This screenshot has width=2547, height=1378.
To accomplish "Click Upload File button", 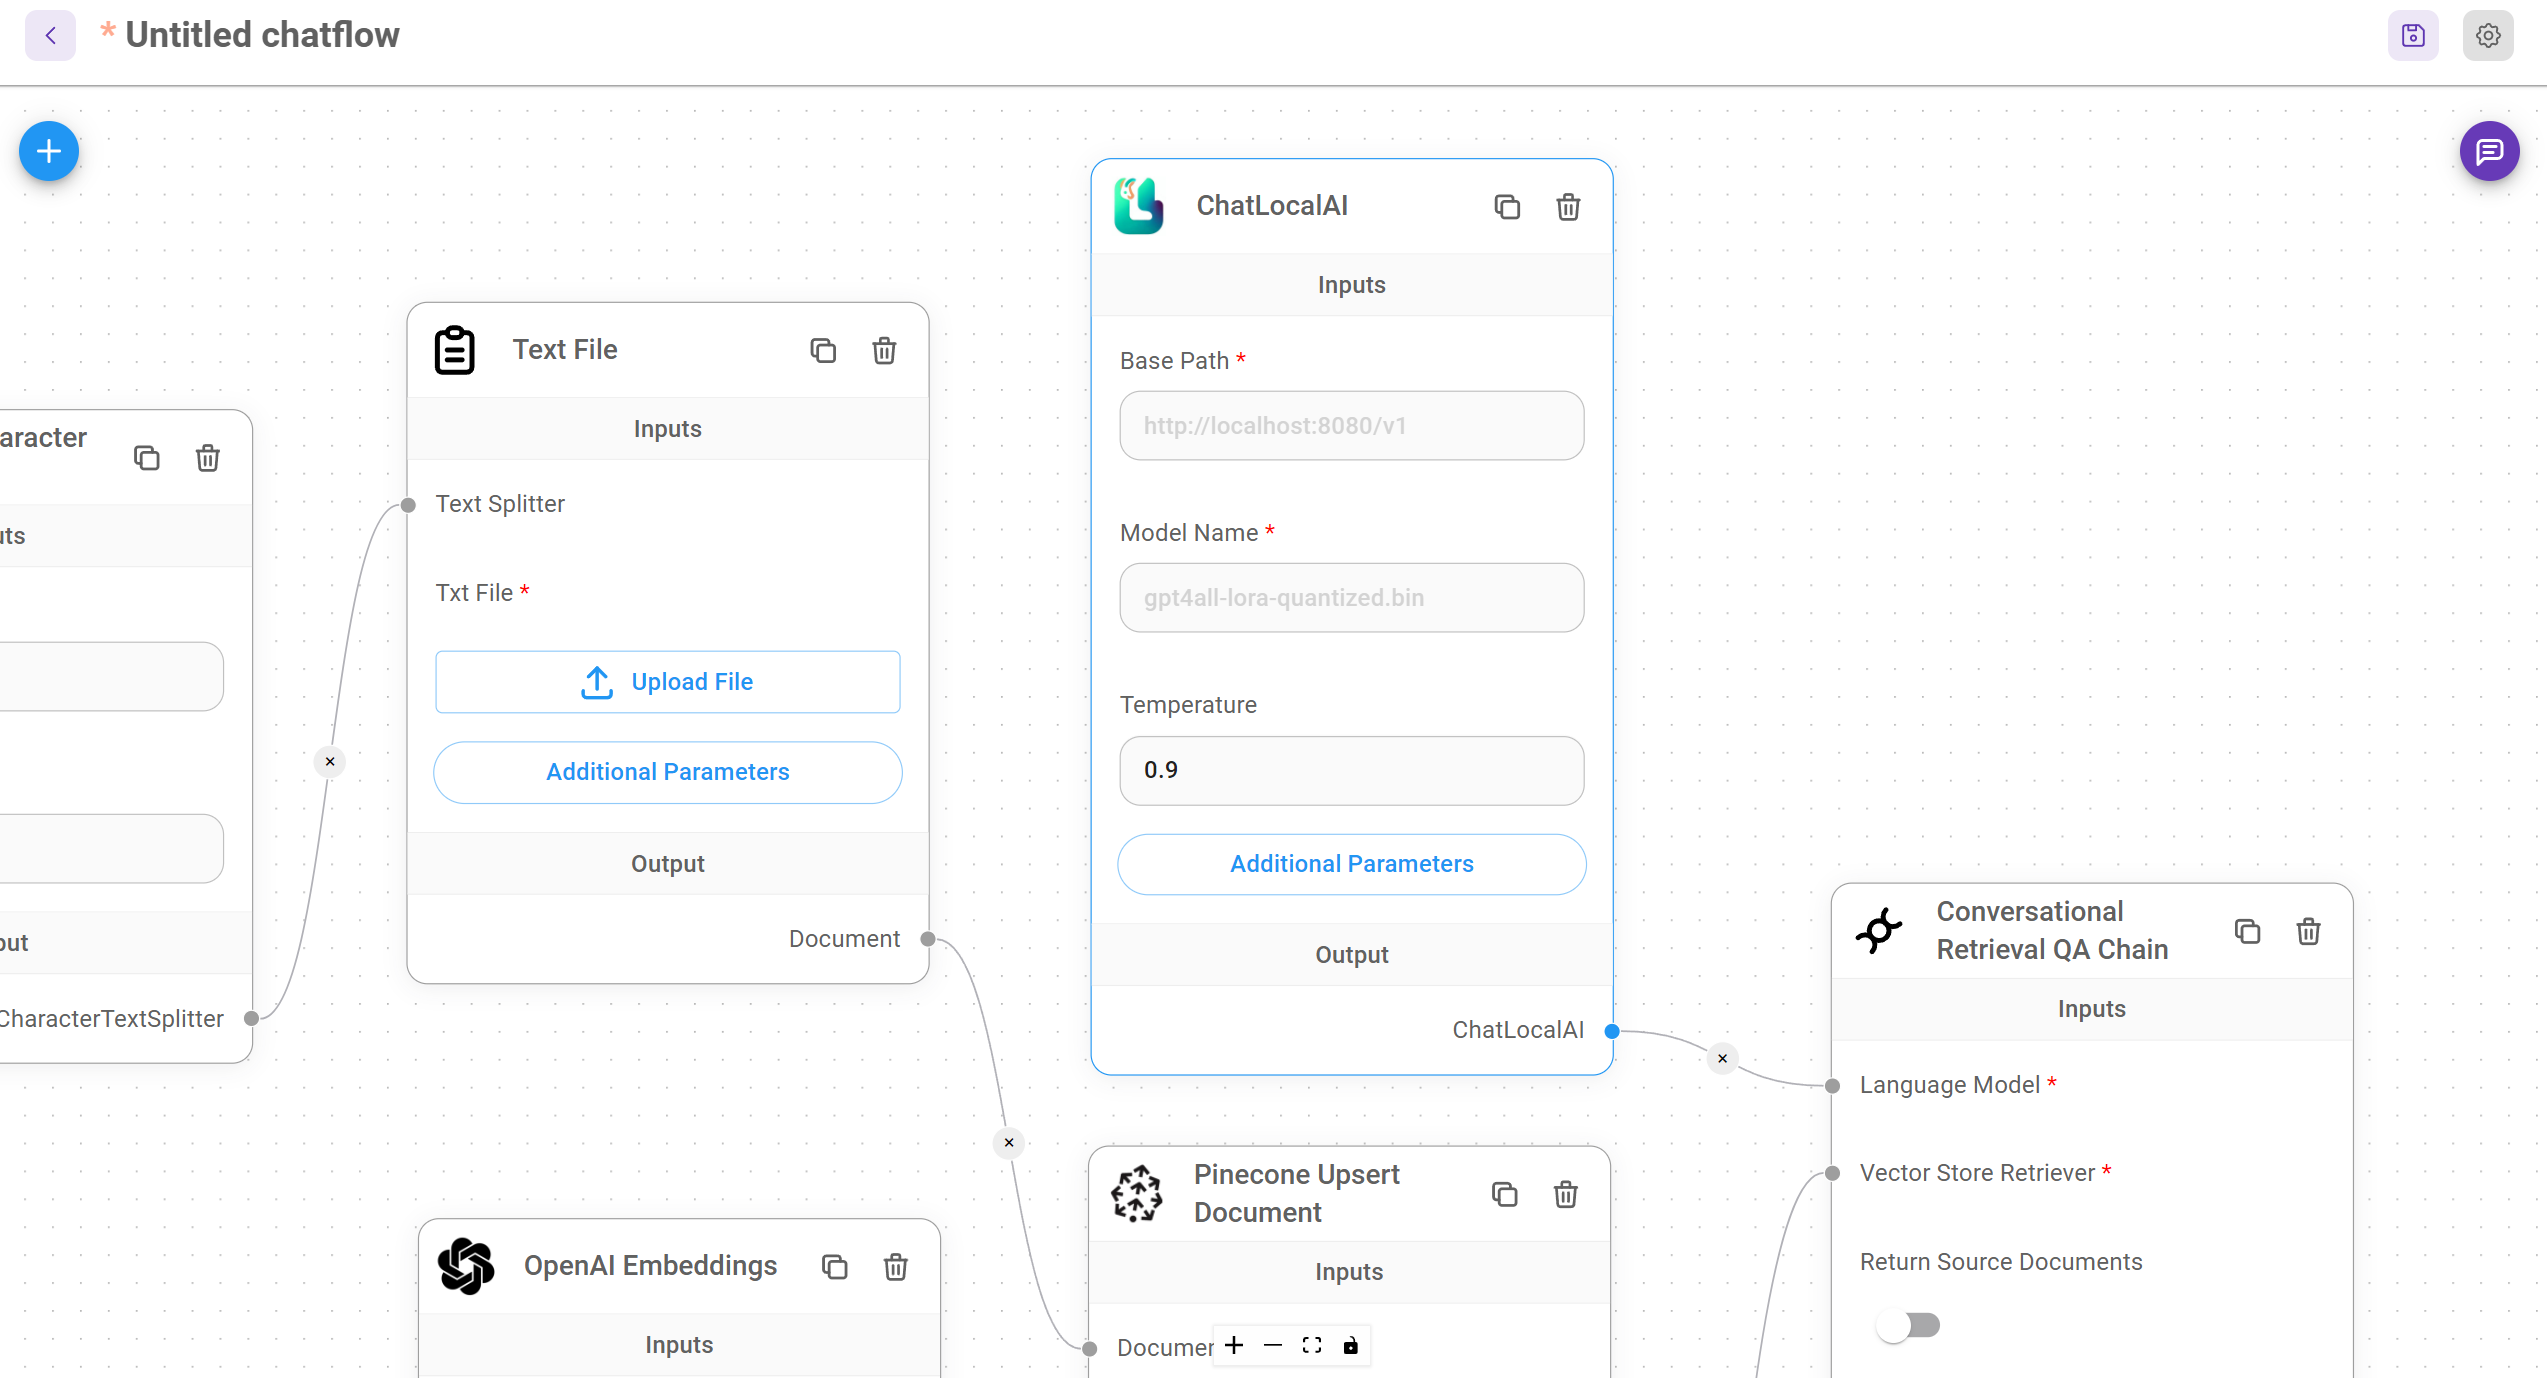I will pyautogui.click(x=667, y=682).
